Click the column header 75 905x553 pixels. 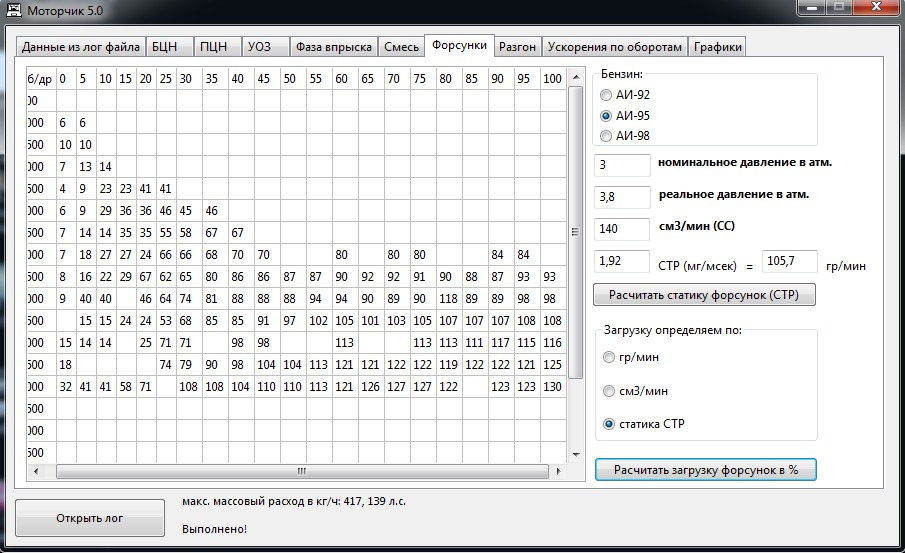(423, 79)
